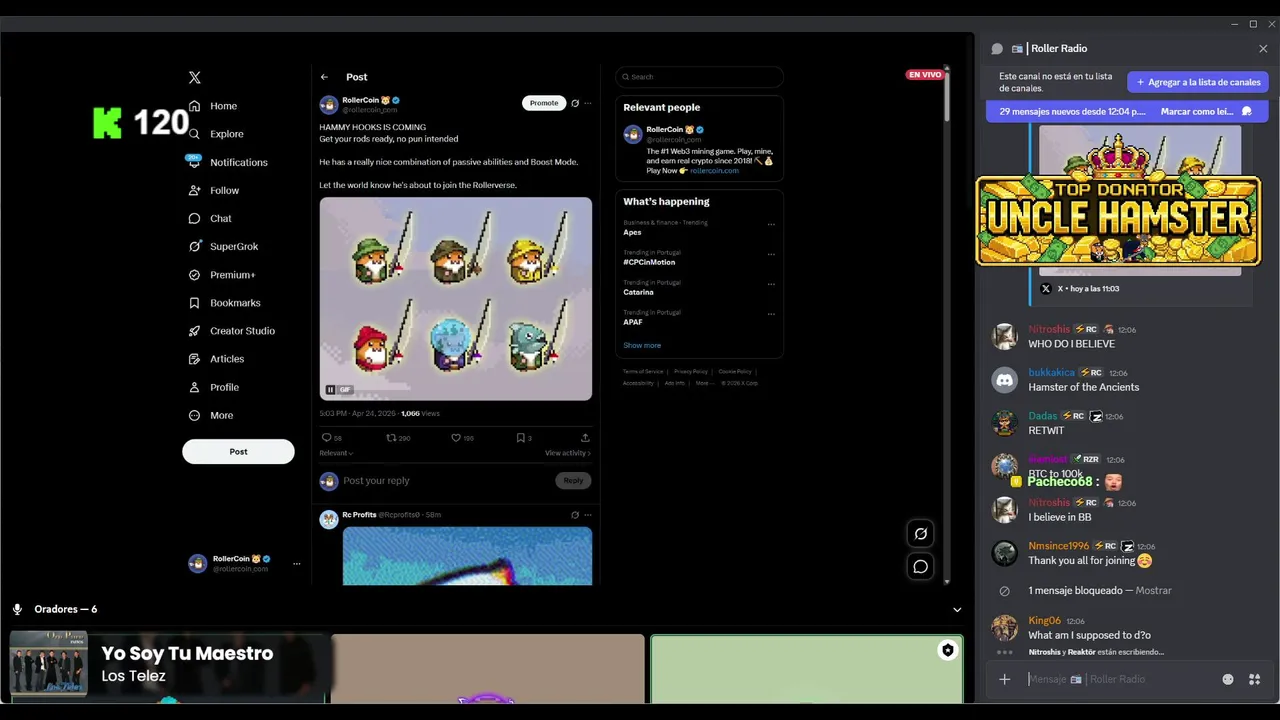
Task: Open options dots for APAF trend
Action: click(x=771, y=314)
